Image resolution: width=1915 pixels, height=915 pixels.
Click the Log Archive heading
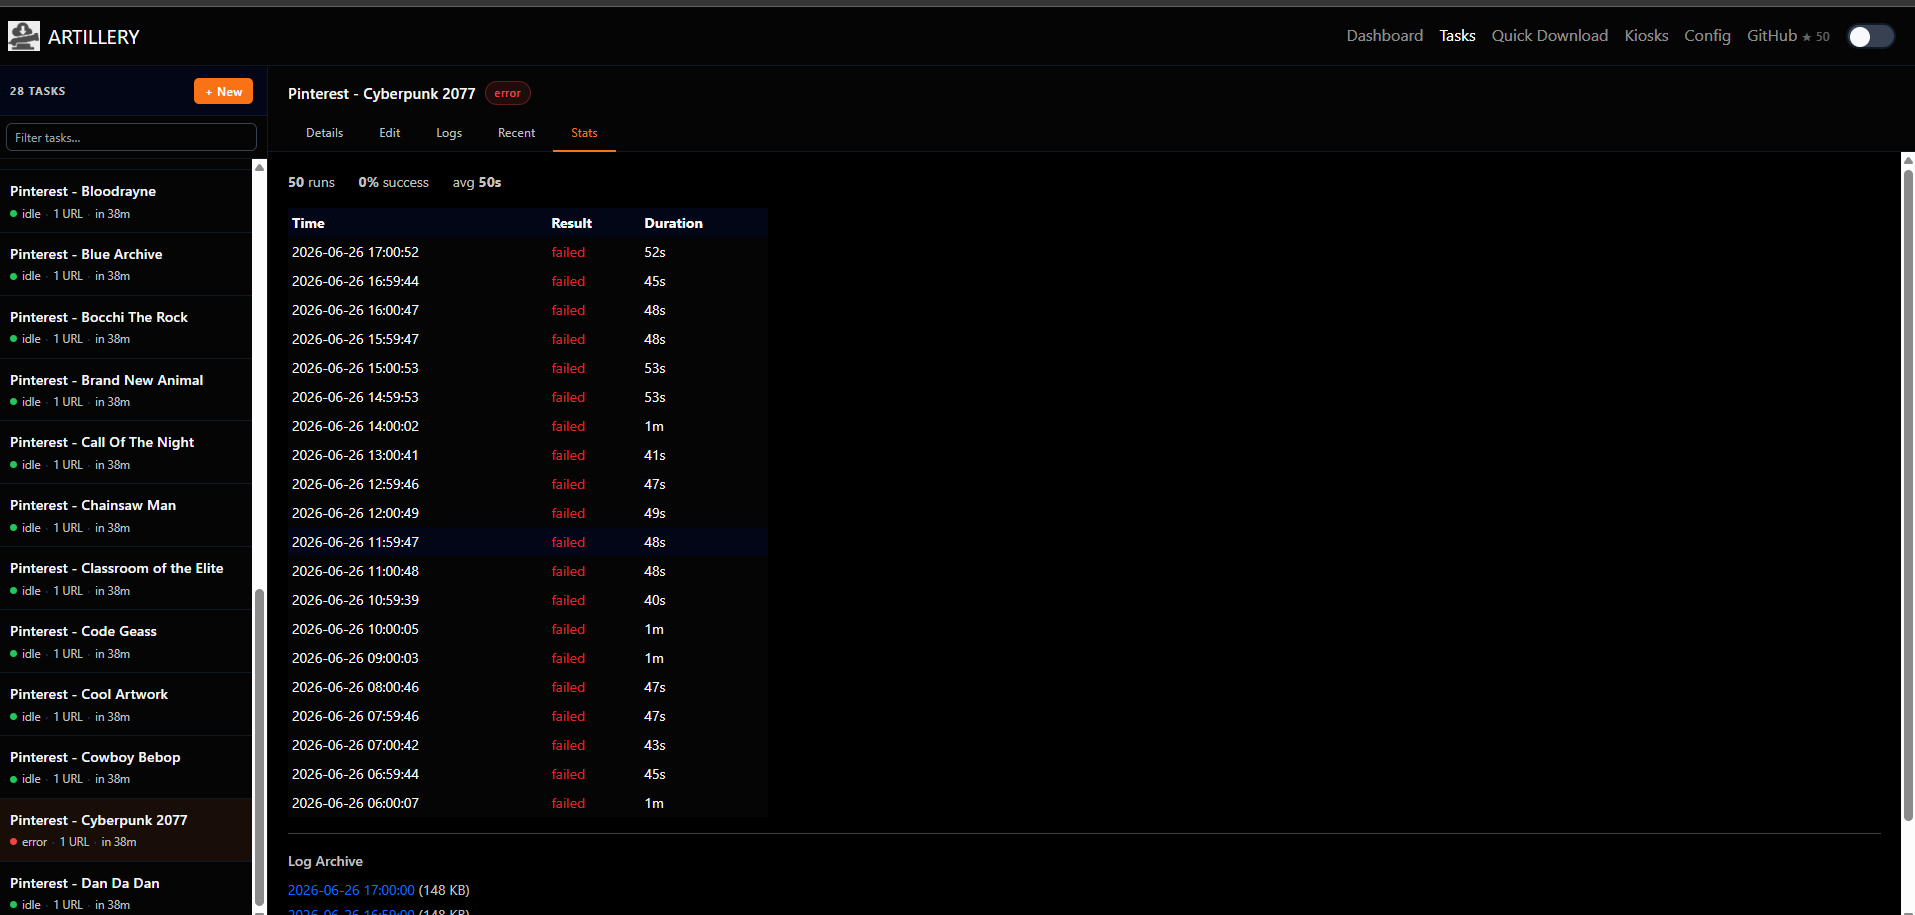(325, 861)
